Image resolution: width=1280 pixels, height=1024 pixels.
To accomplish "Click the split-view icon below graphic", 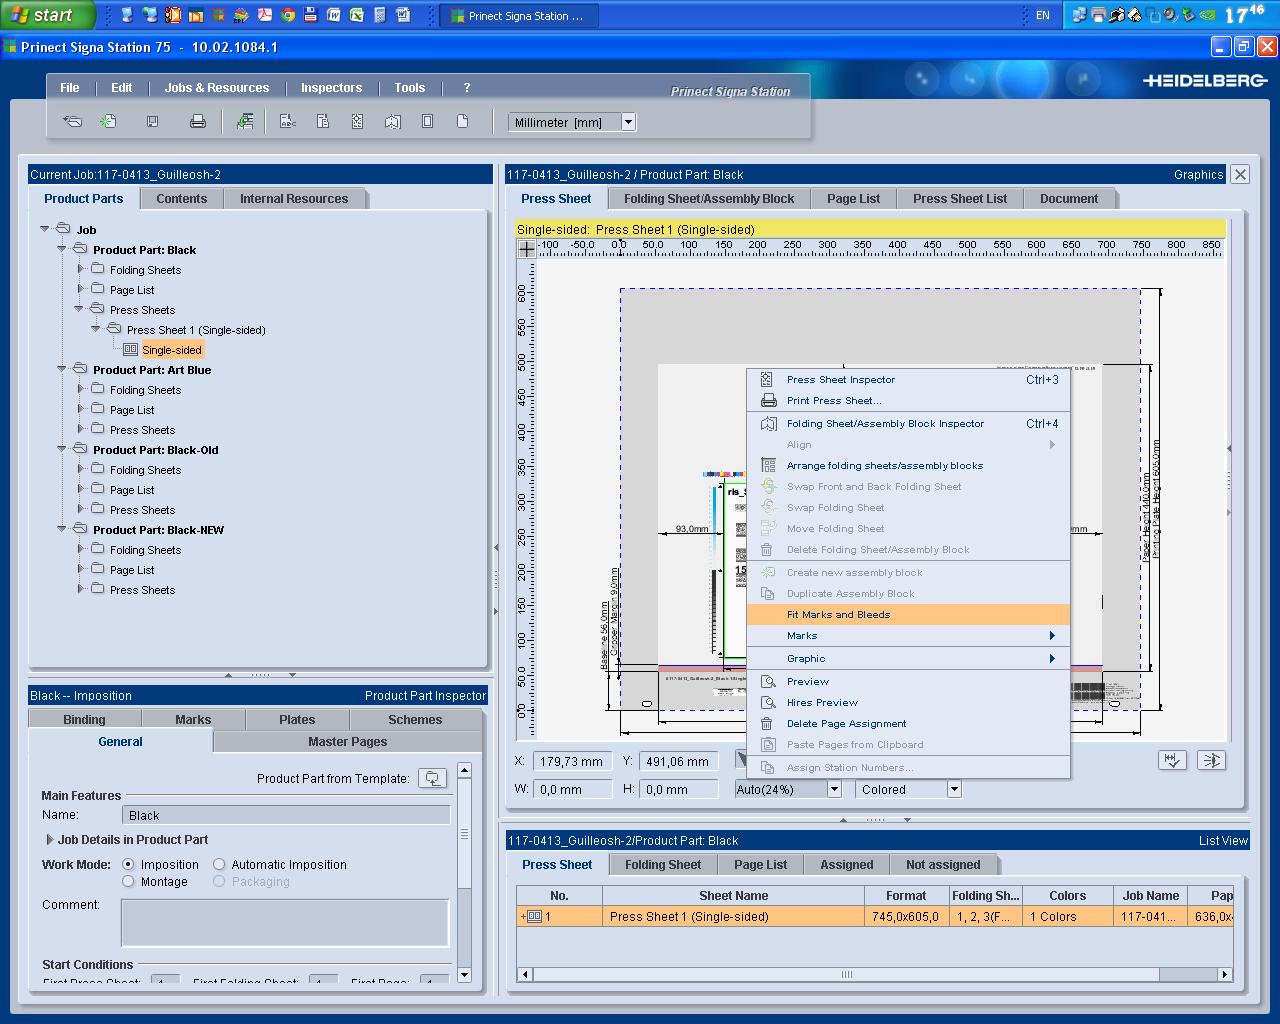I will 1212,760.
